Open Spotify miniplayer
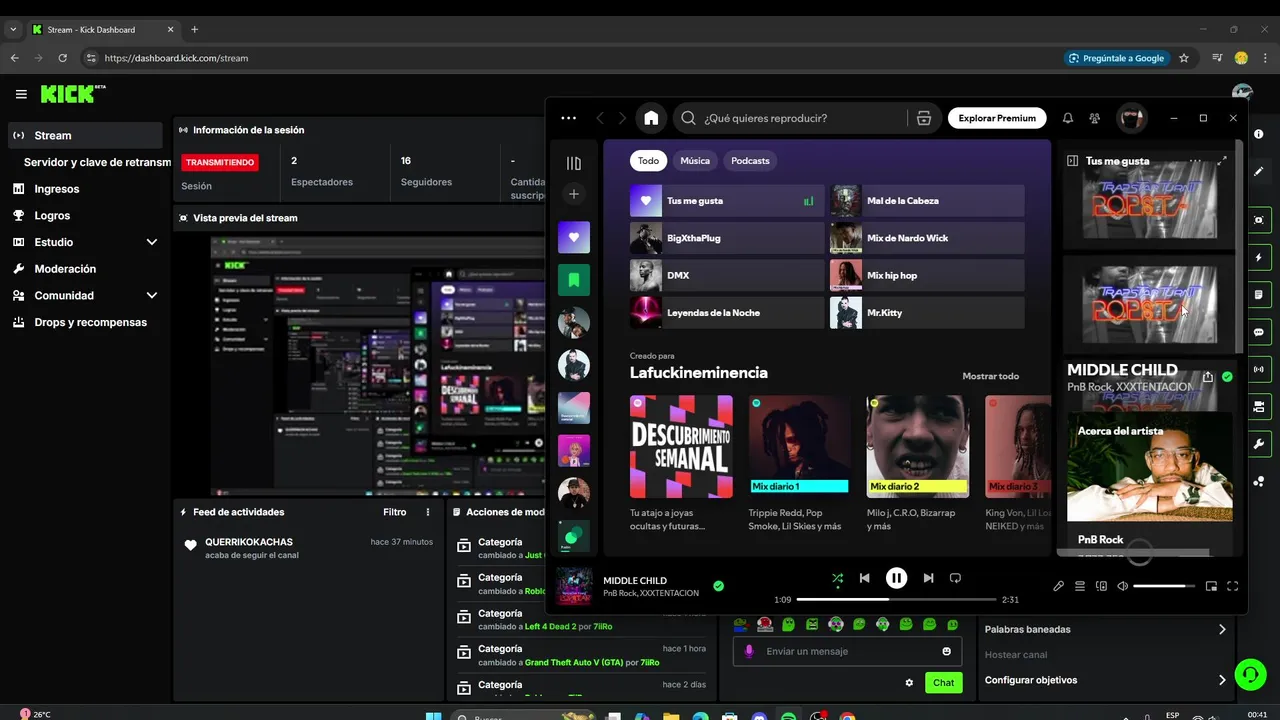 (1211, 586)
